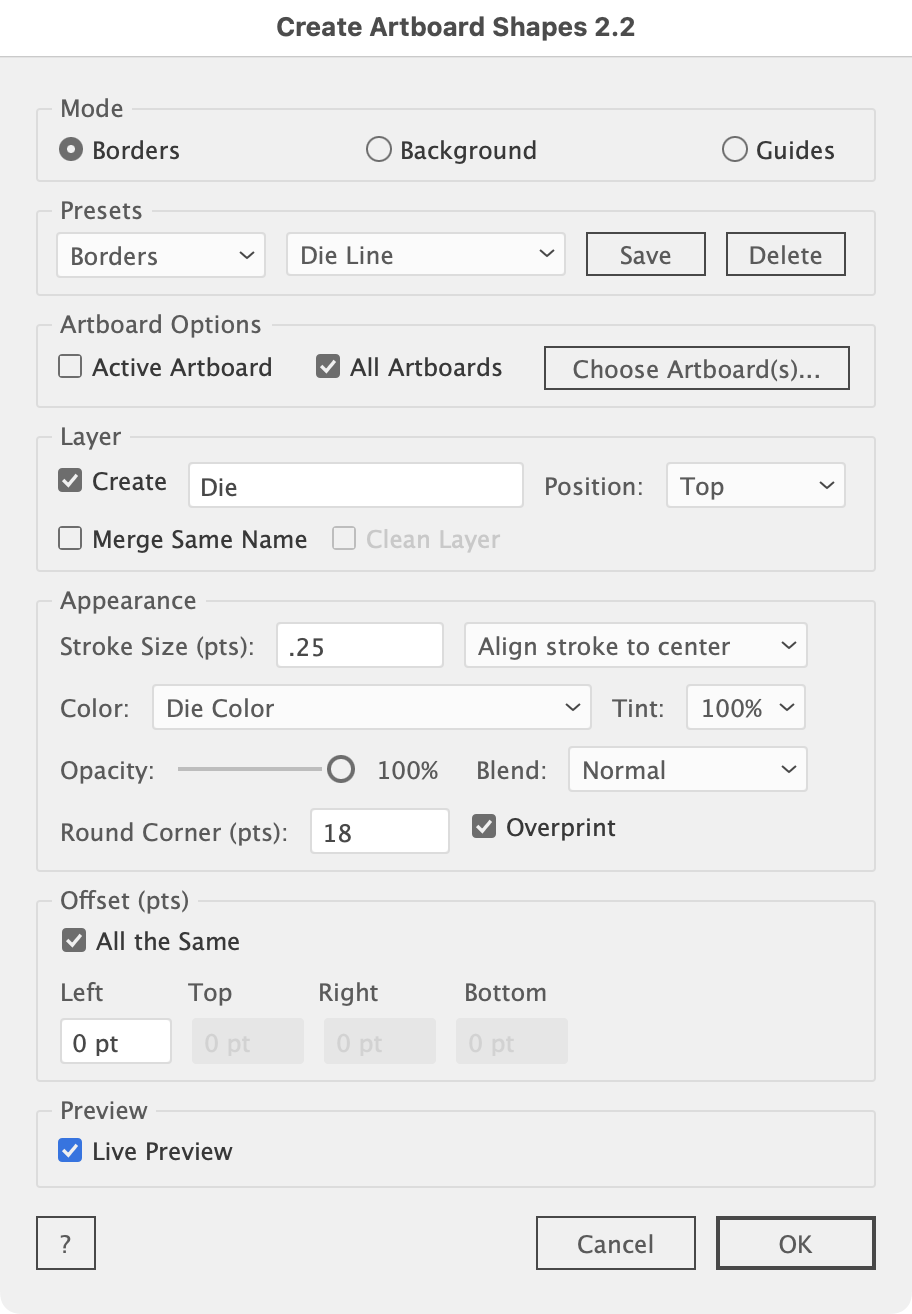The width and height of the screenshot is (912, 1314).
Task: Uncheck the All Artboards checkbox
Action: point(328,367)
